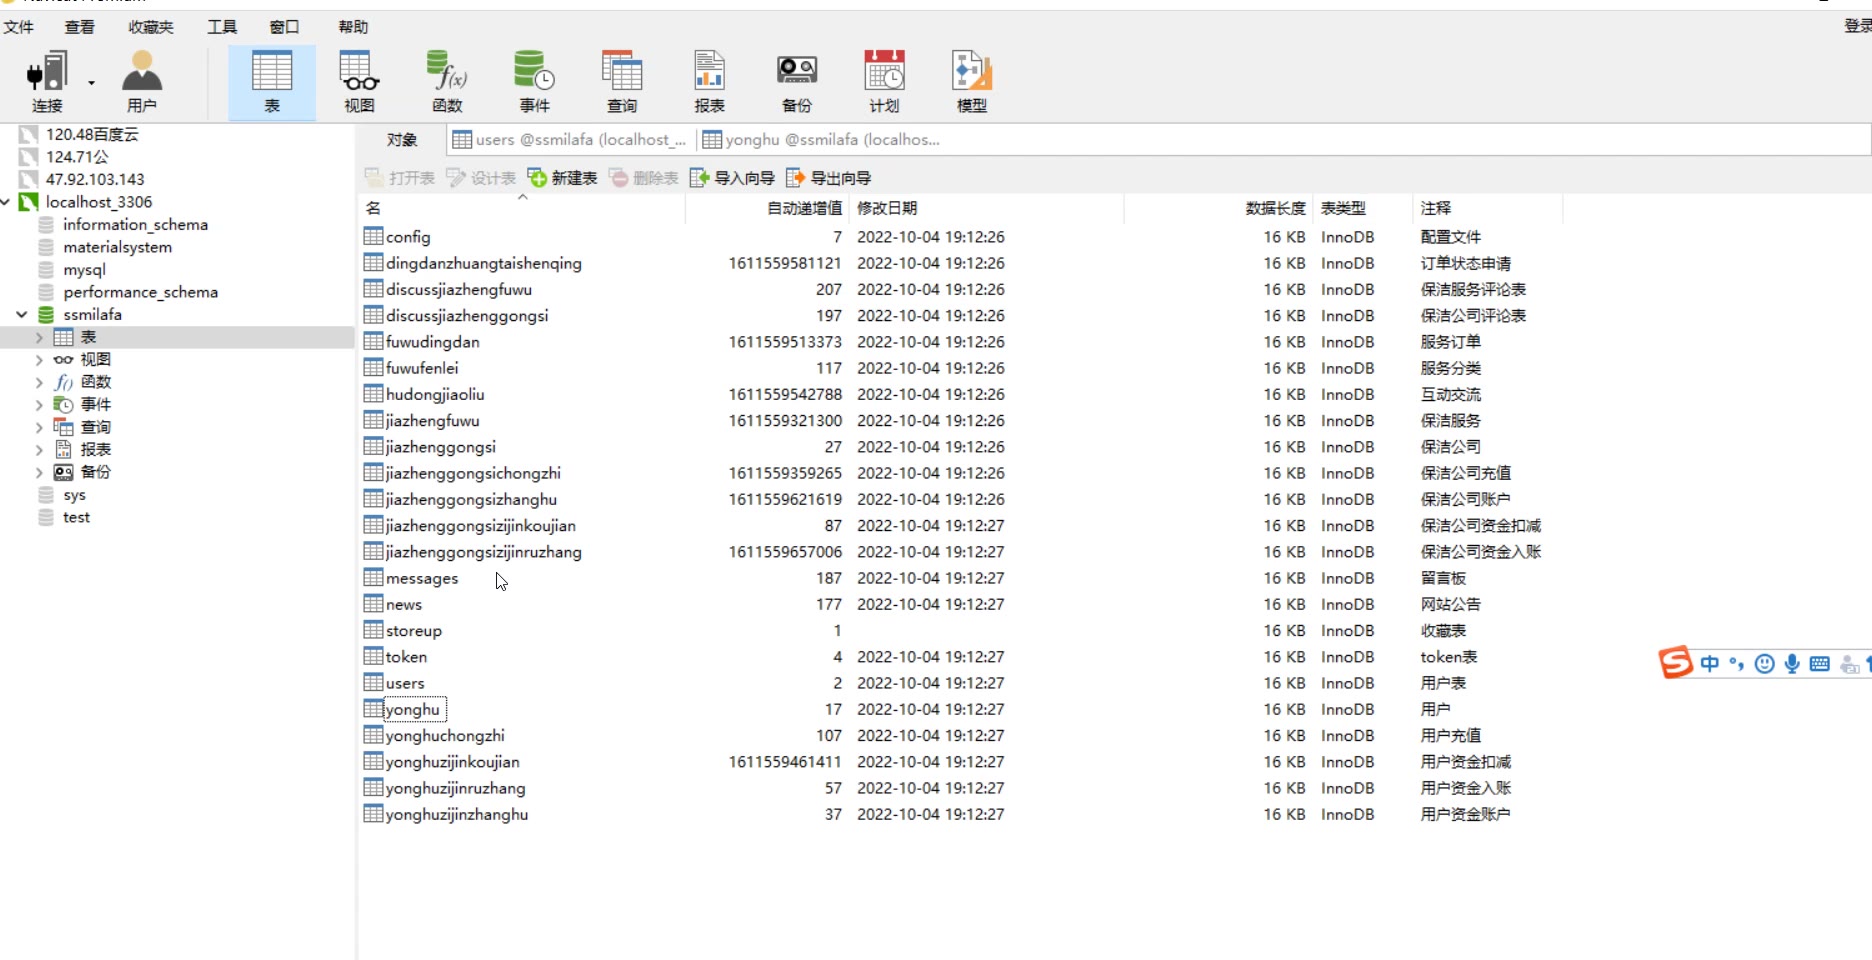Open the 用户 (User) toolbar icon
Viewport: 1872px width, 960px height.
[142, 82]
